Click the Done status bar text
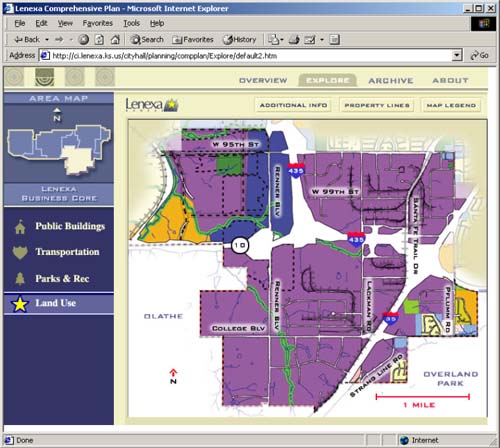The width and height of the screenshot is (500, 448). (x=24, y=440)
